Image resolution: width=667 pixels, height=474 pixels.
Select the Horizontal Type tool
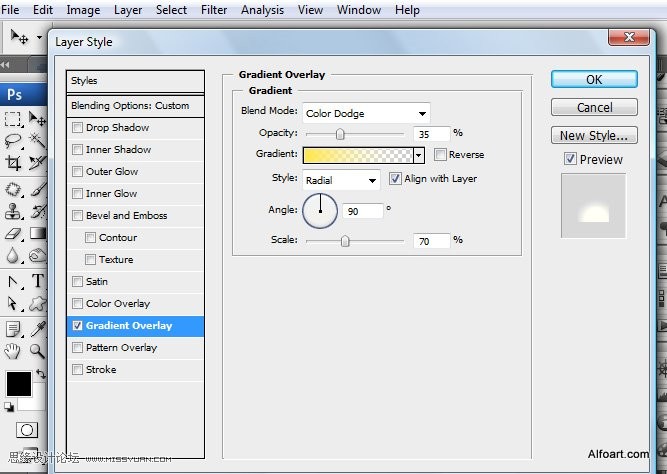pos(38,281)
